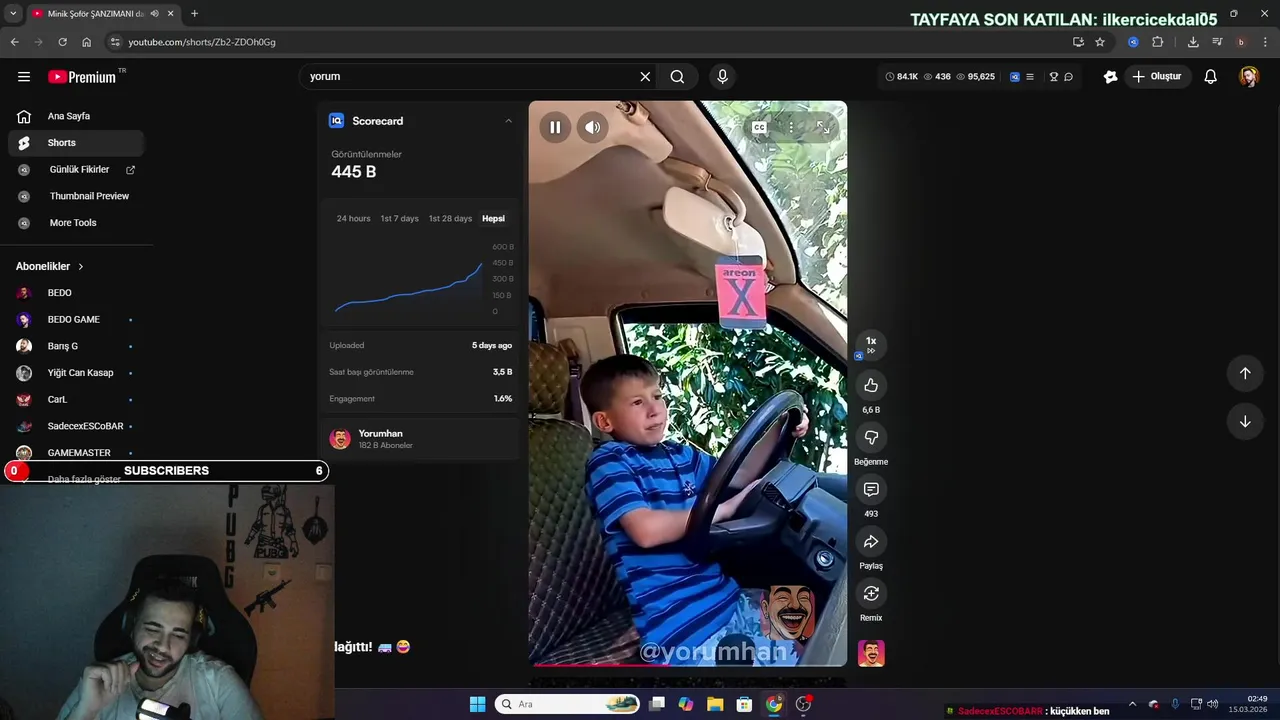Open the browser extensions puzzle icon
Image resolution: width=1280 pixels, height=720 pixels.
[1158, 42]
